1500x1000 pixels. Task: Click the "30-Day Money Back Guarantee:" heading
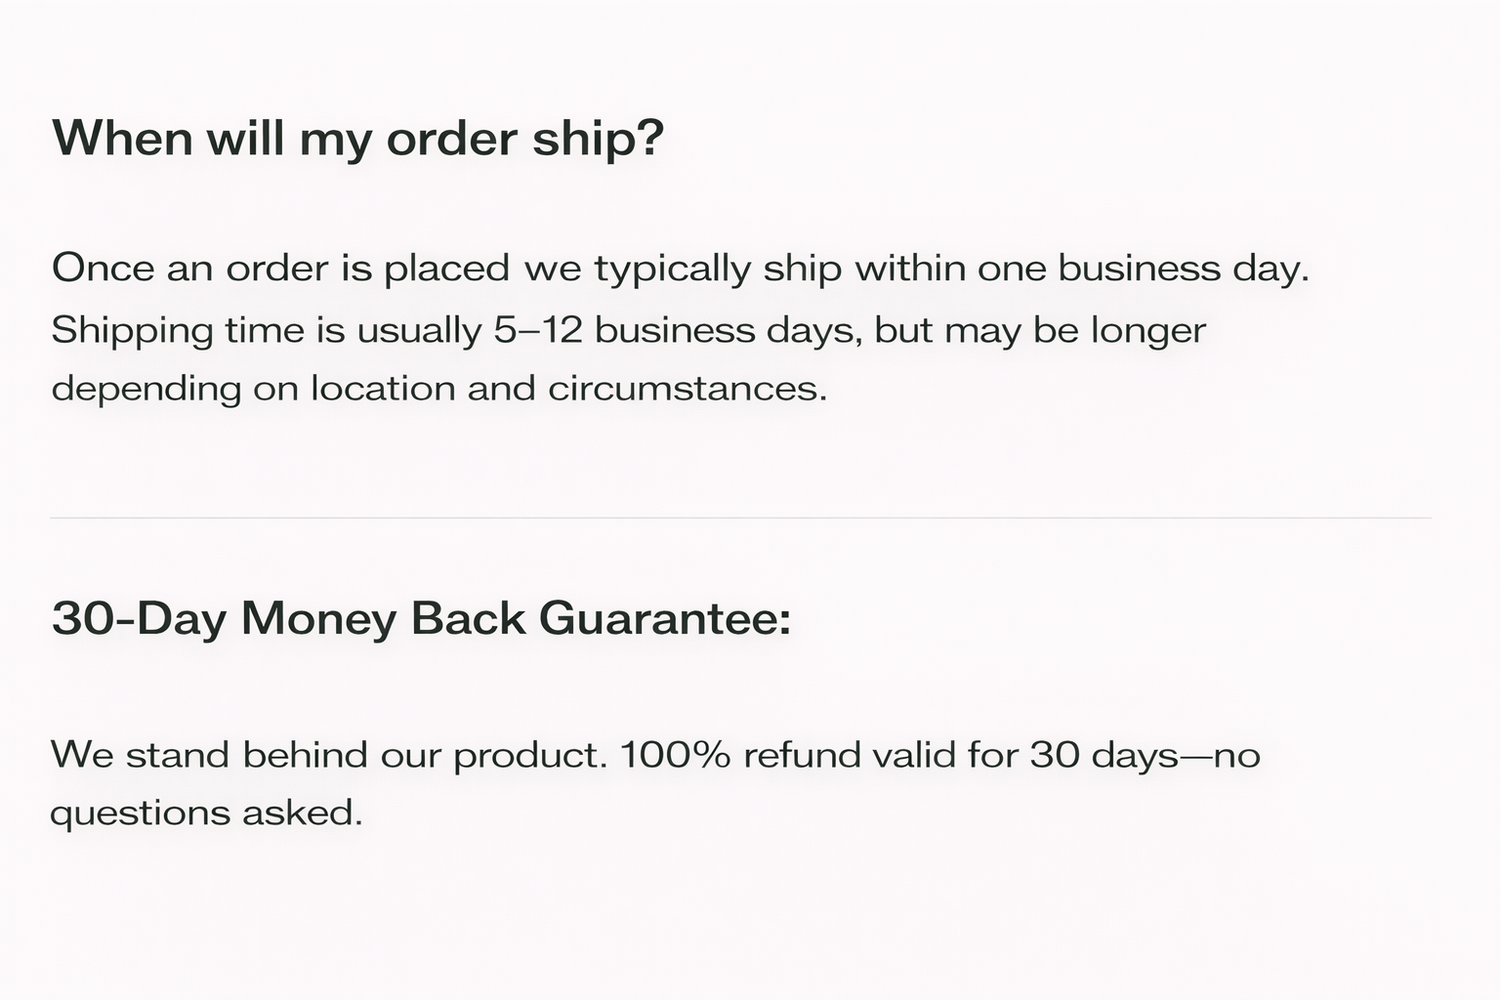[421, 618]
